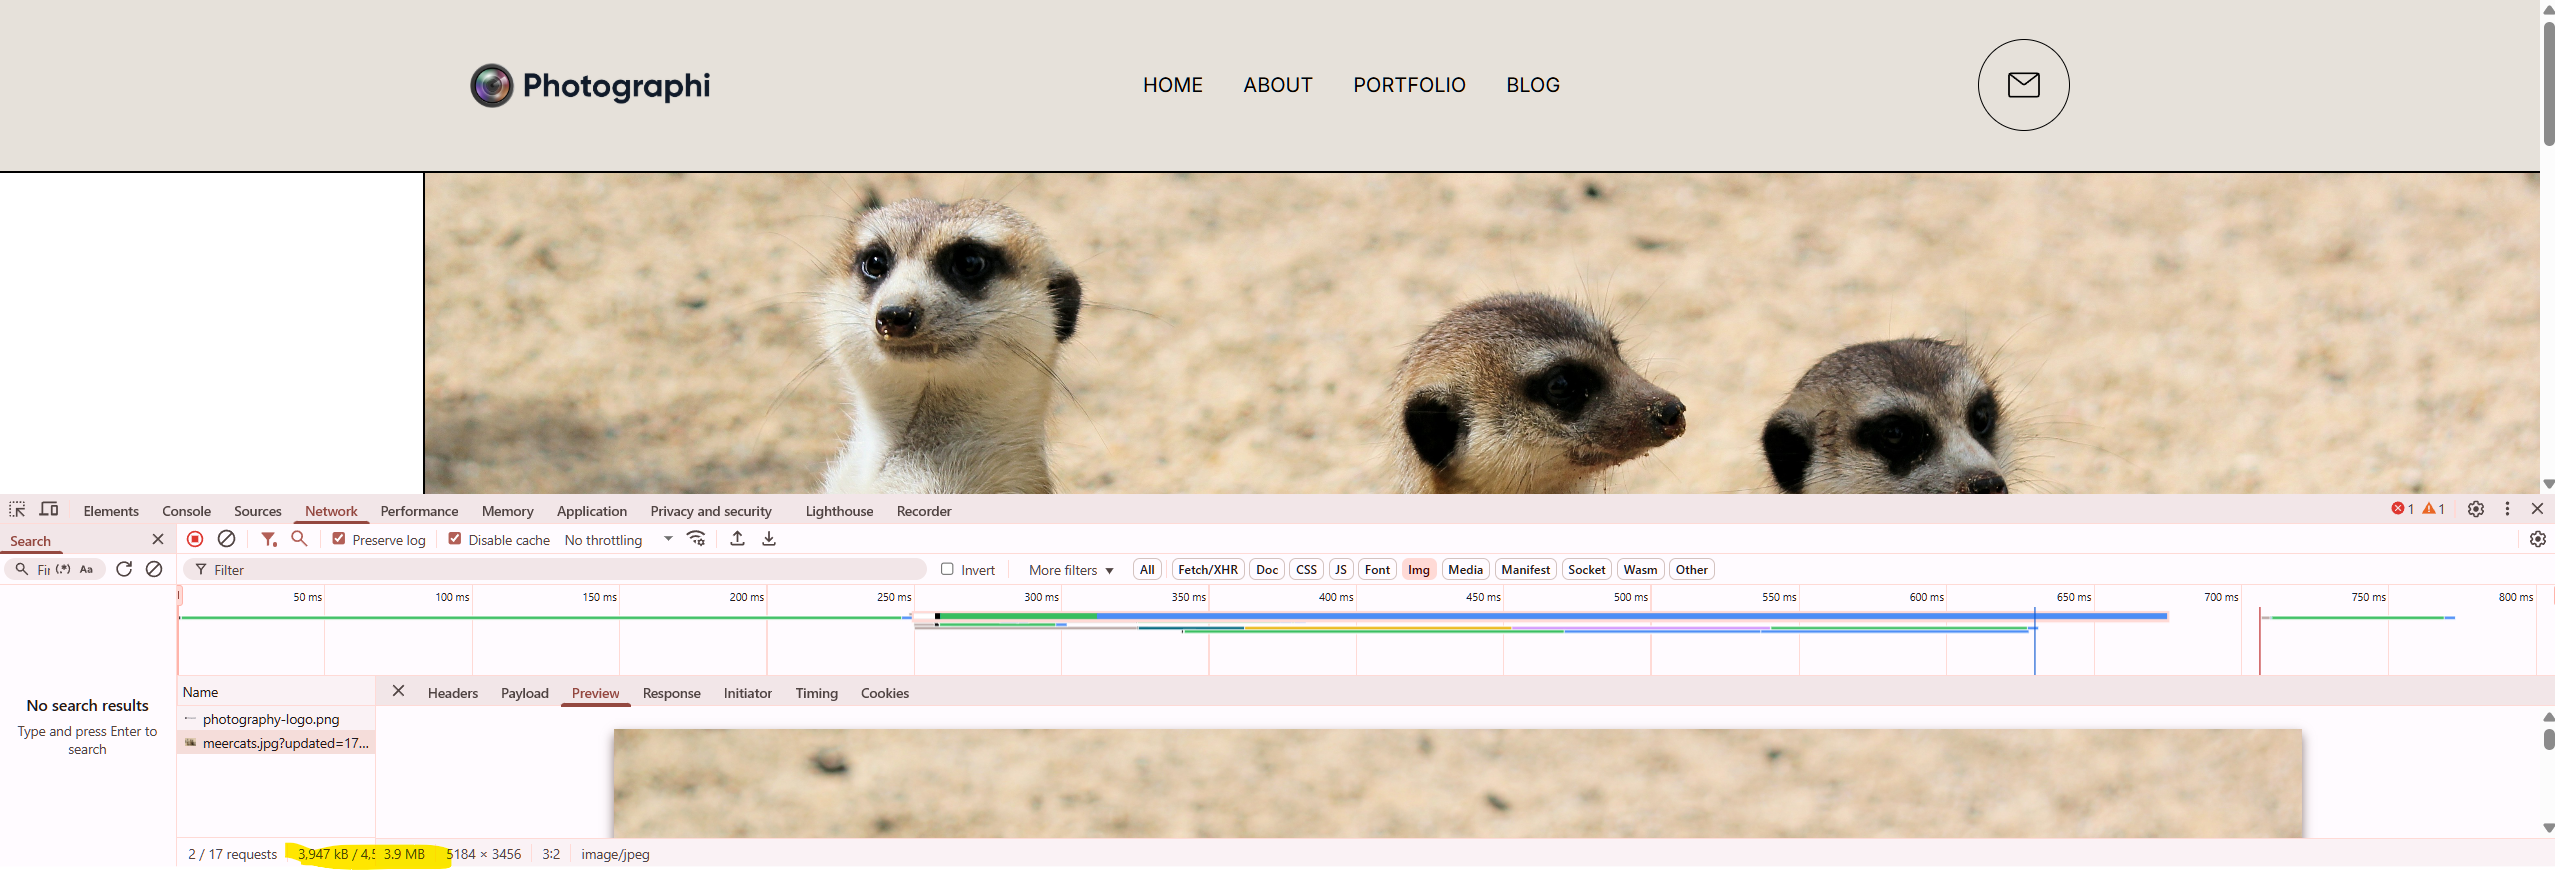This screenshot has width=2555, height=873.
Task: Click the export HAR download icon
Action: [x=769, y=539]
